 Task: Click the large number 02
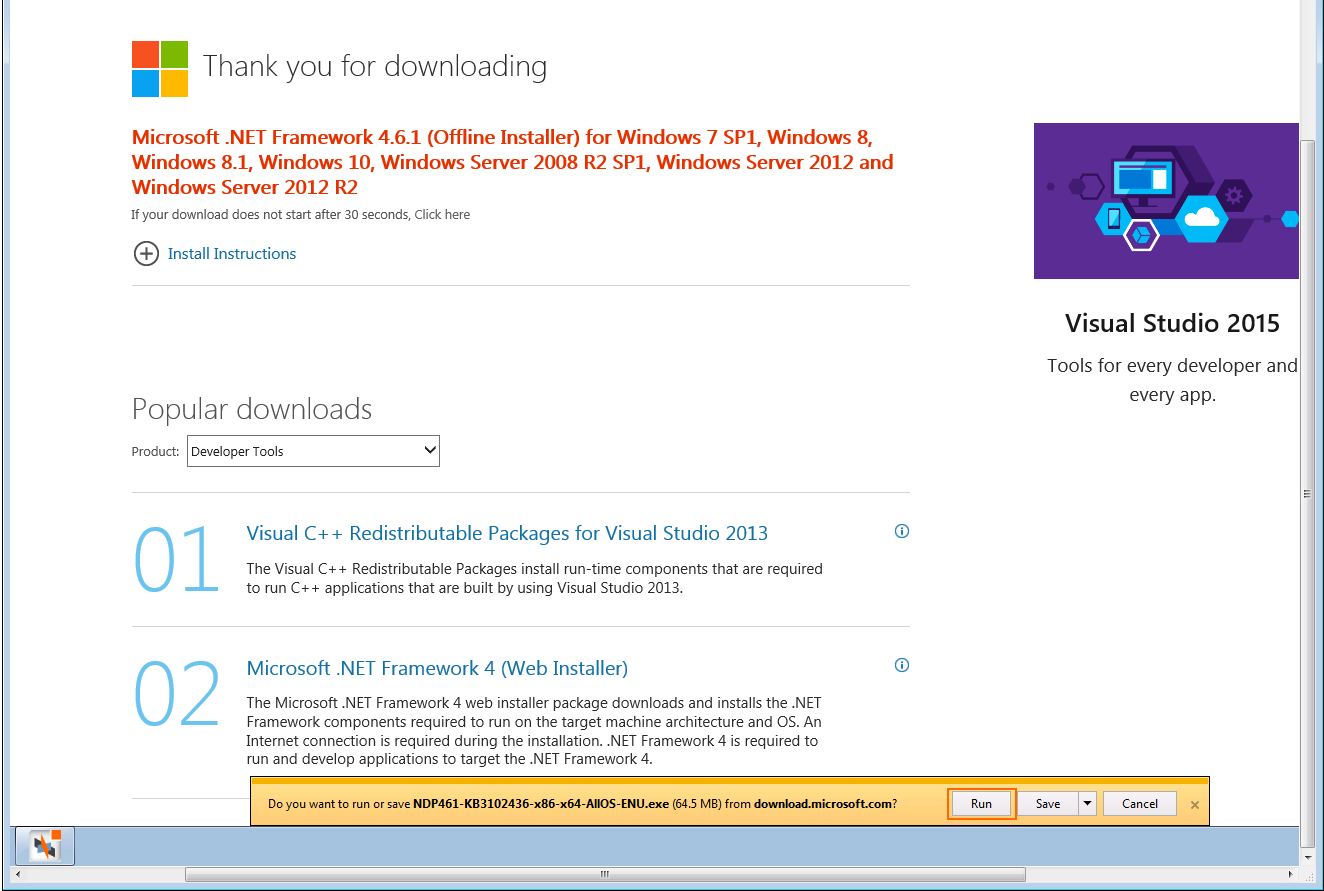tap(177, 693)
